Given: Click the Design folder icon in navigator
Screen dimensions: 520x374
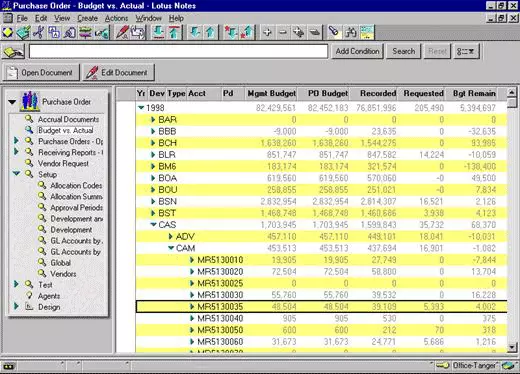Looking at the screenshot, I should 29,307.
